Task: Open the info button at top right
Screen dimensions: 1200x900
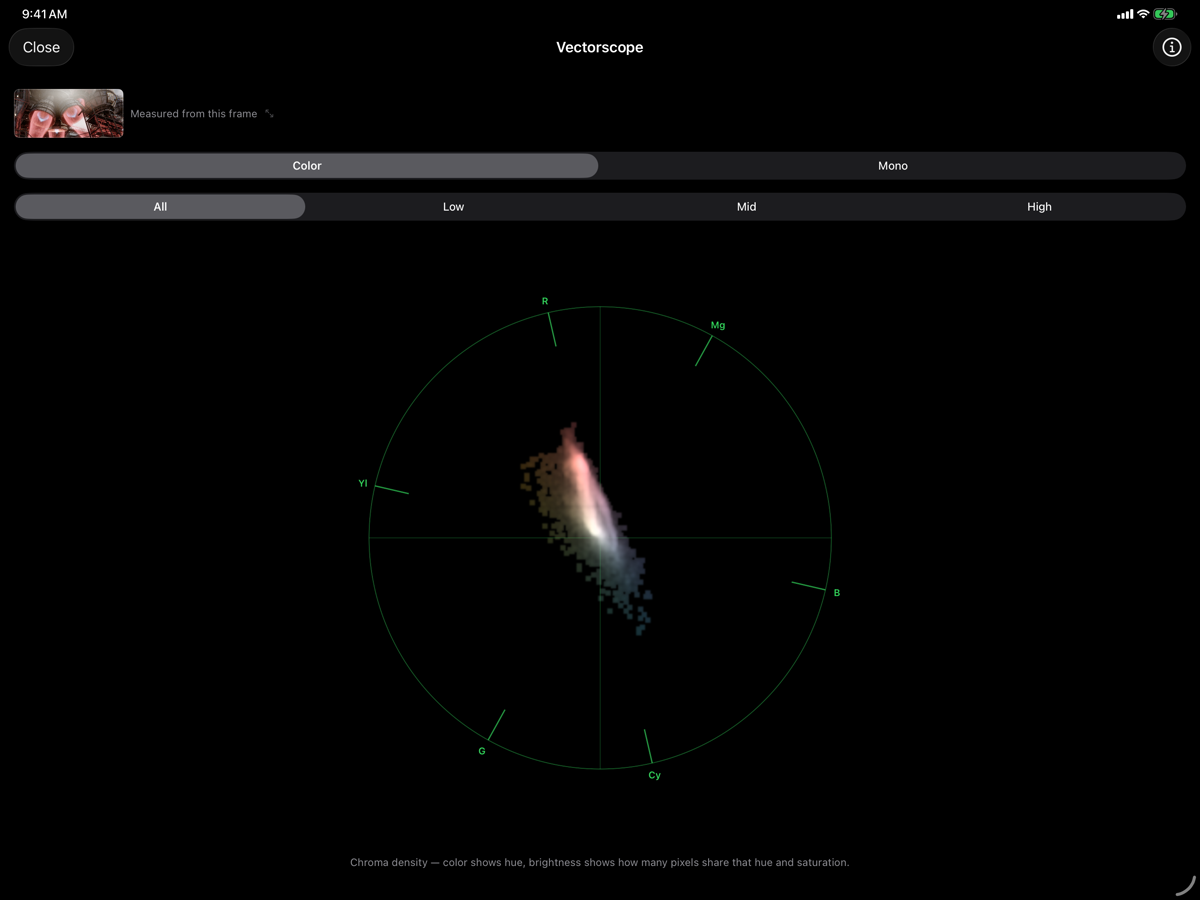Action: tap(1172, 47)
